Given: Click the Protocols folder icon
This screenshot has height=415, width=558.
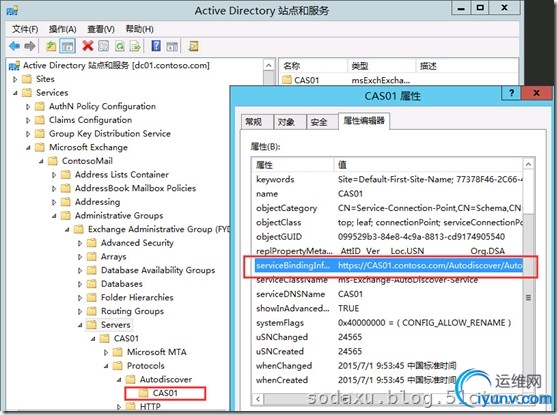Looking at the screenshot, I should click(x=117, y=366).
